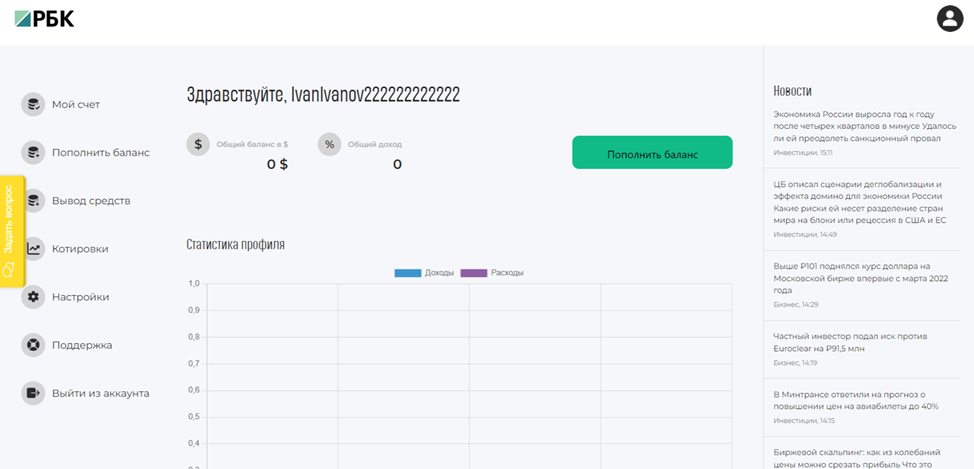The width and height of the screenshot is (974, 469).
Task: Open the Настройки gear icon
Action: 33,297
